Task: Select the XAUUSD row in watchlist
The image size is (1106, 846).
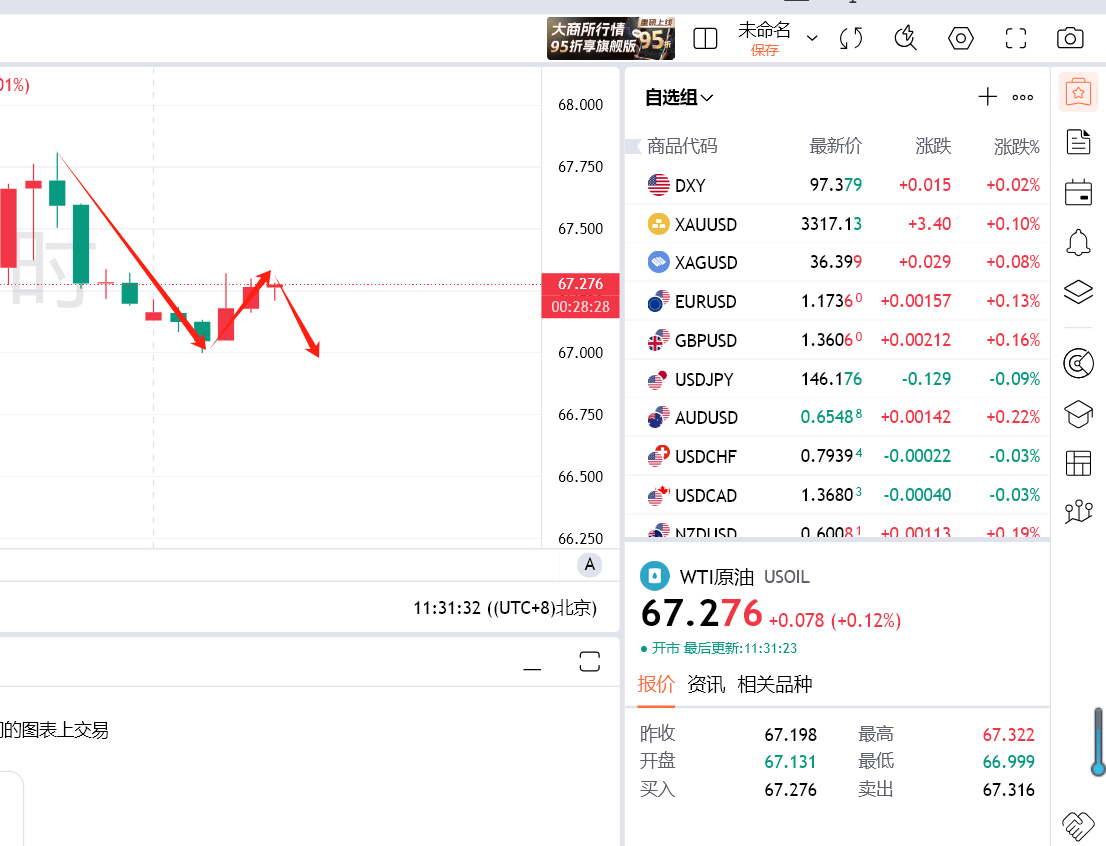Action: coord(837,224)
